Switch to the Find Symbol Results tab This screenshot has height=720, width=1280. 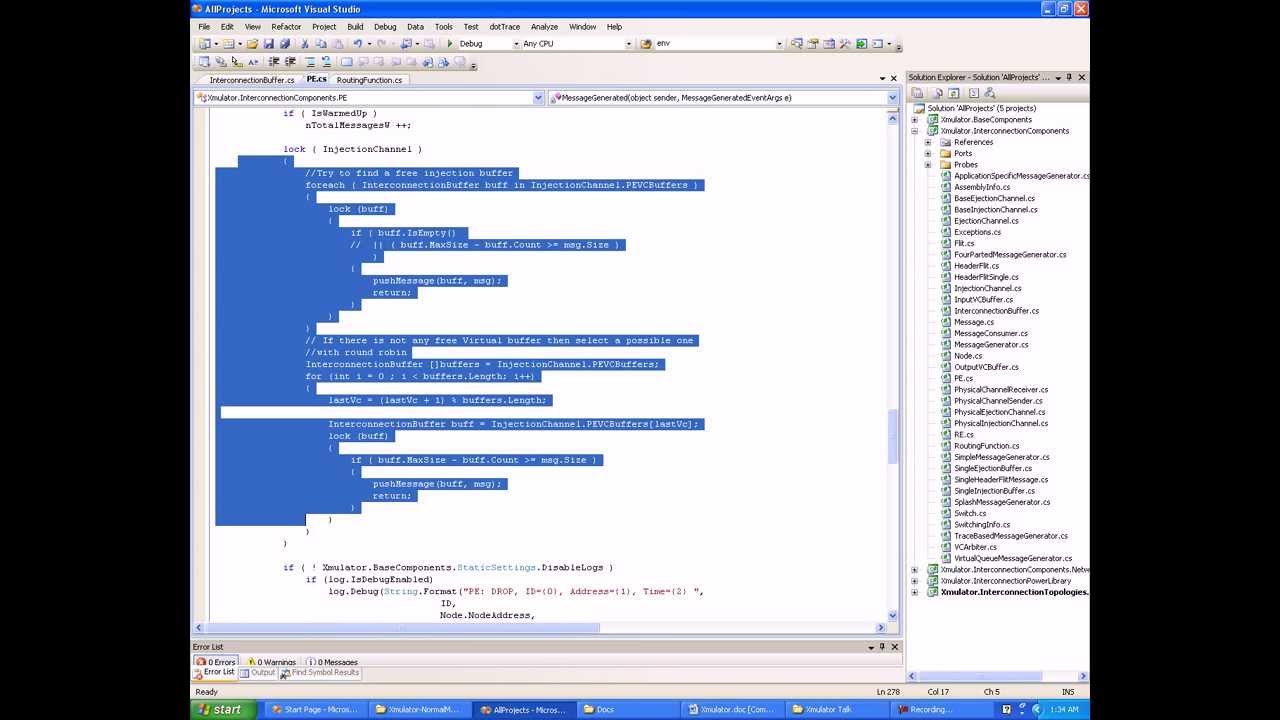tap(320, 673)
